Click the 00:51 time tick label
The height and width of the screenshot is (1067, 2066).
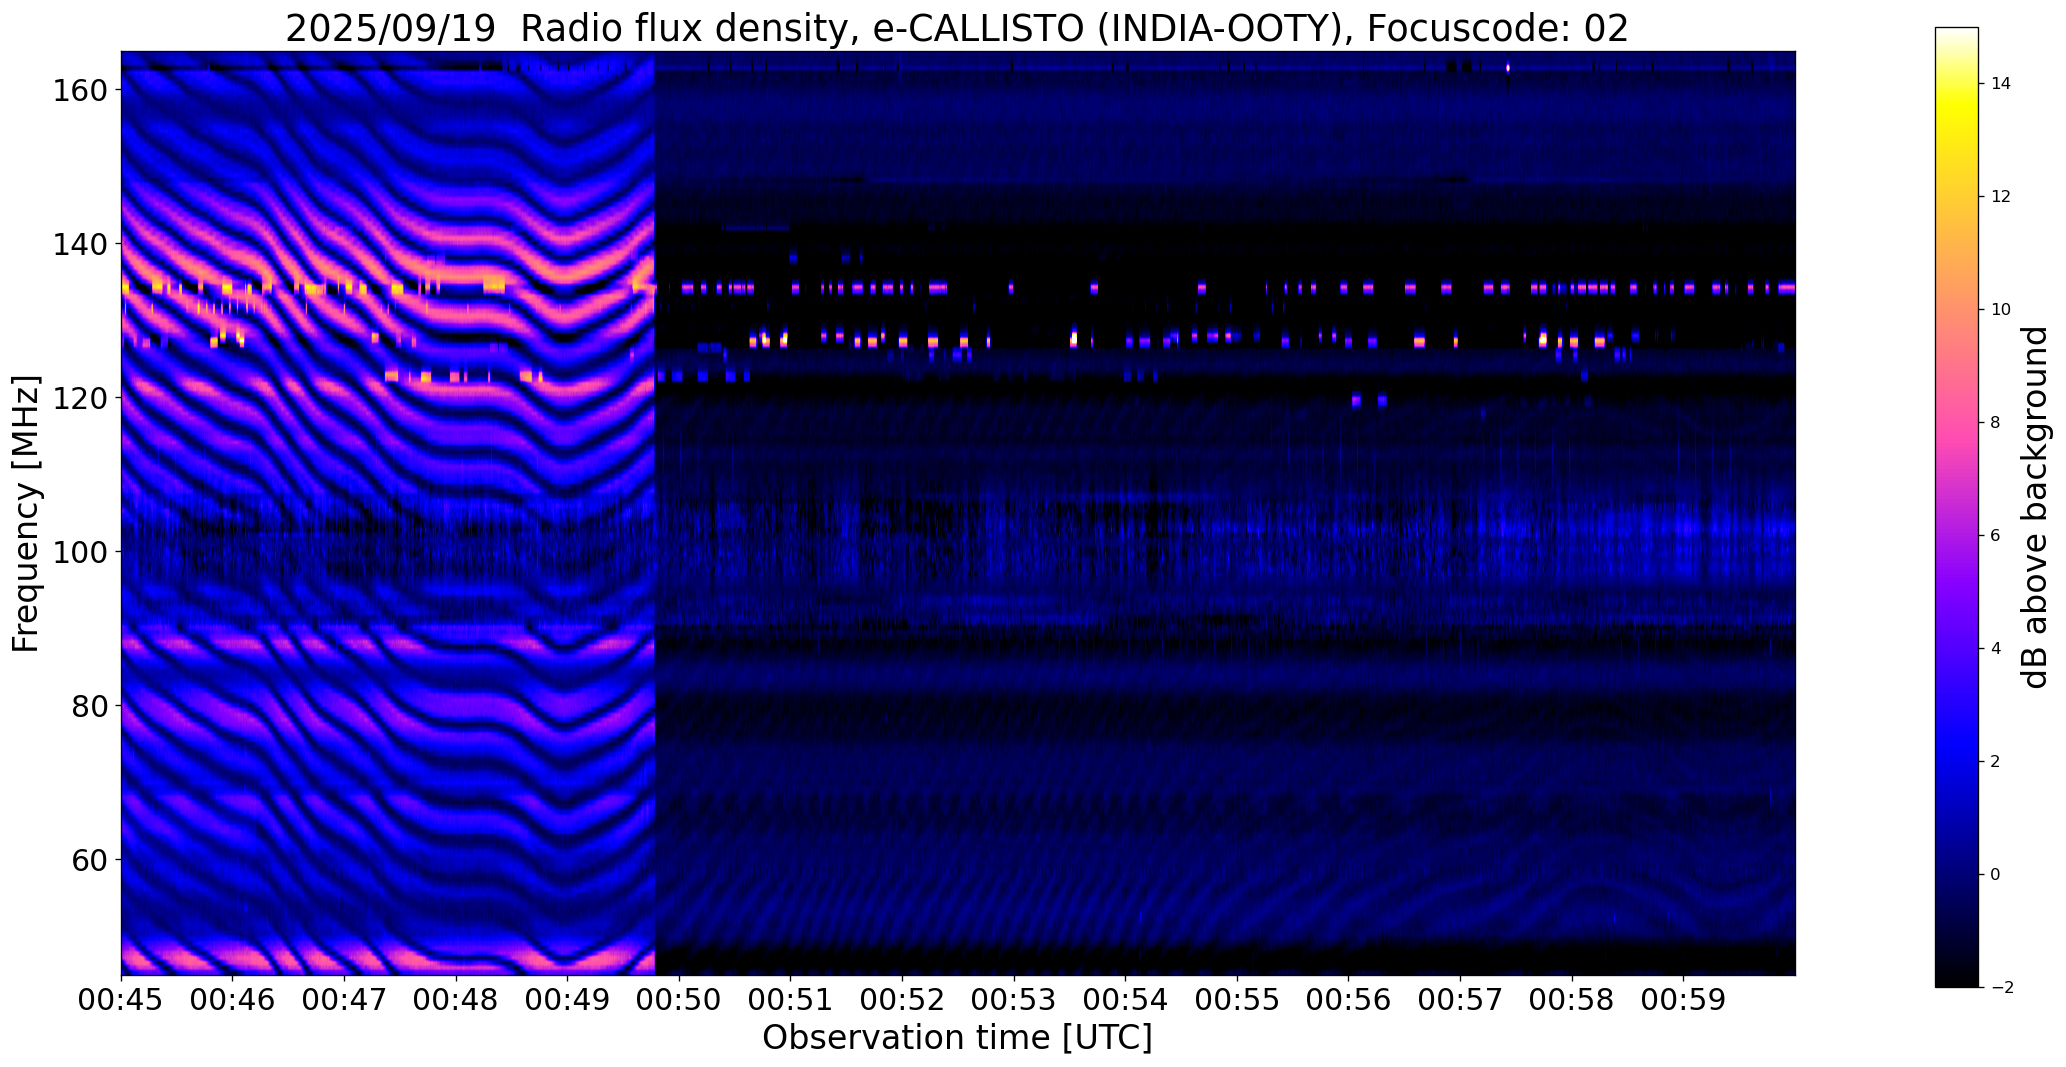(x=791, y=1000)
